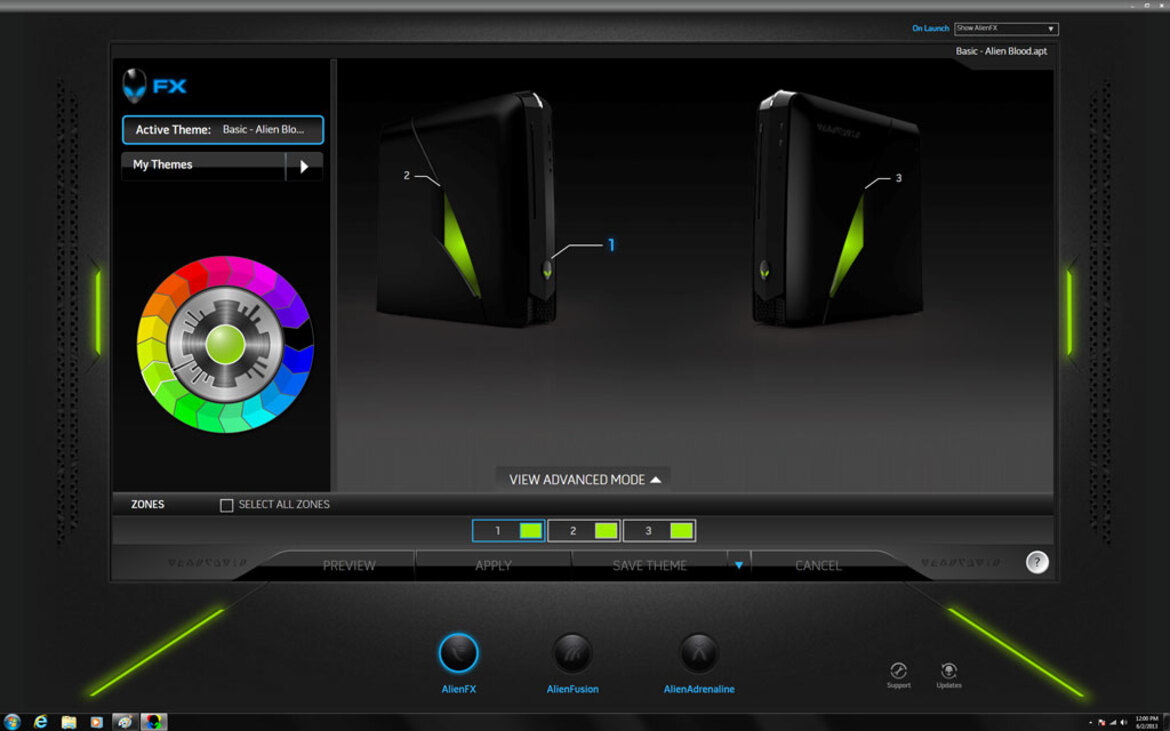Image resolution: width=1170 pixels, height=731 pixels.
Task: Click the left Alienware tower image
Action: tap(467, 209)
